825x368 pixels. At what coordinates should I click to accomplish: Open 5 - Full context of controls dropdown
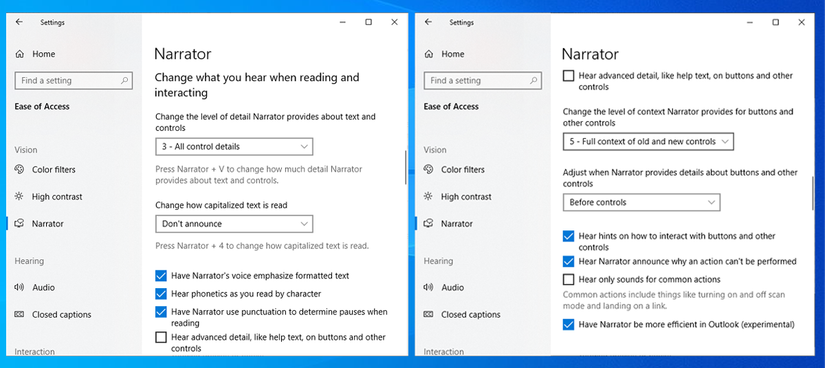[648, 142]
